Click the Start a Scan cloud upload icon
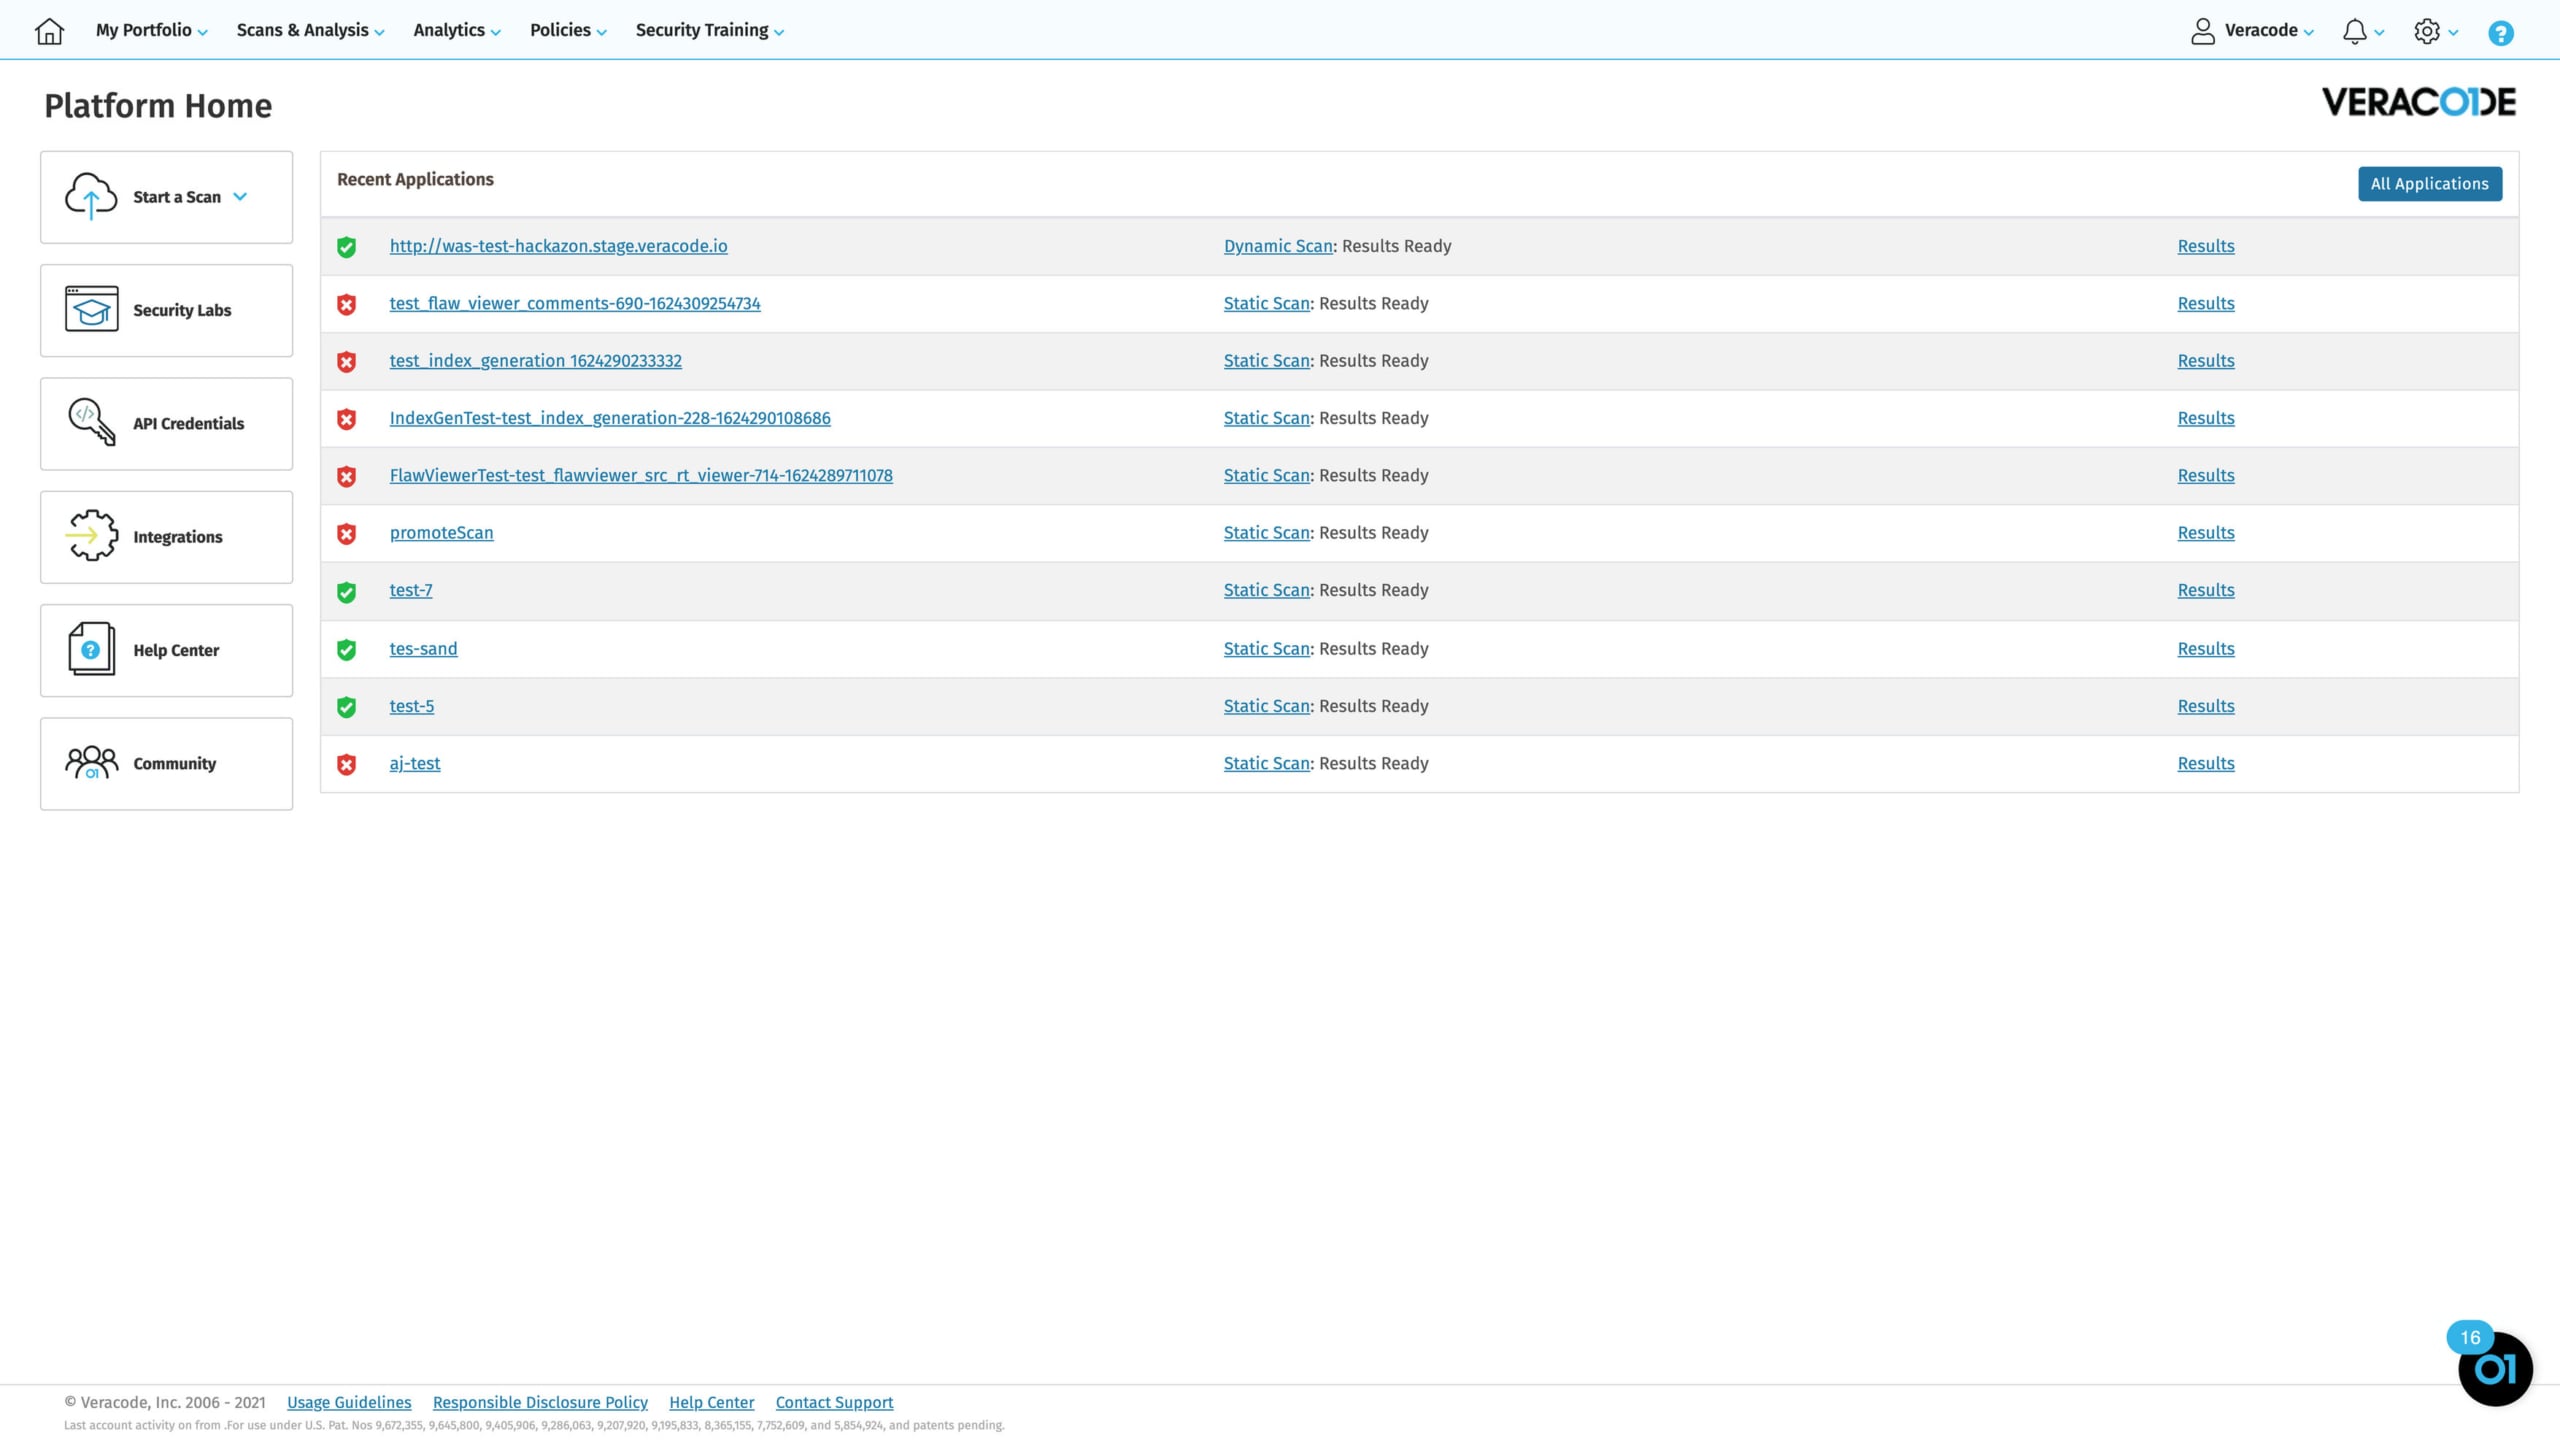2560x1440 pixels. click(x=91, y=196)
